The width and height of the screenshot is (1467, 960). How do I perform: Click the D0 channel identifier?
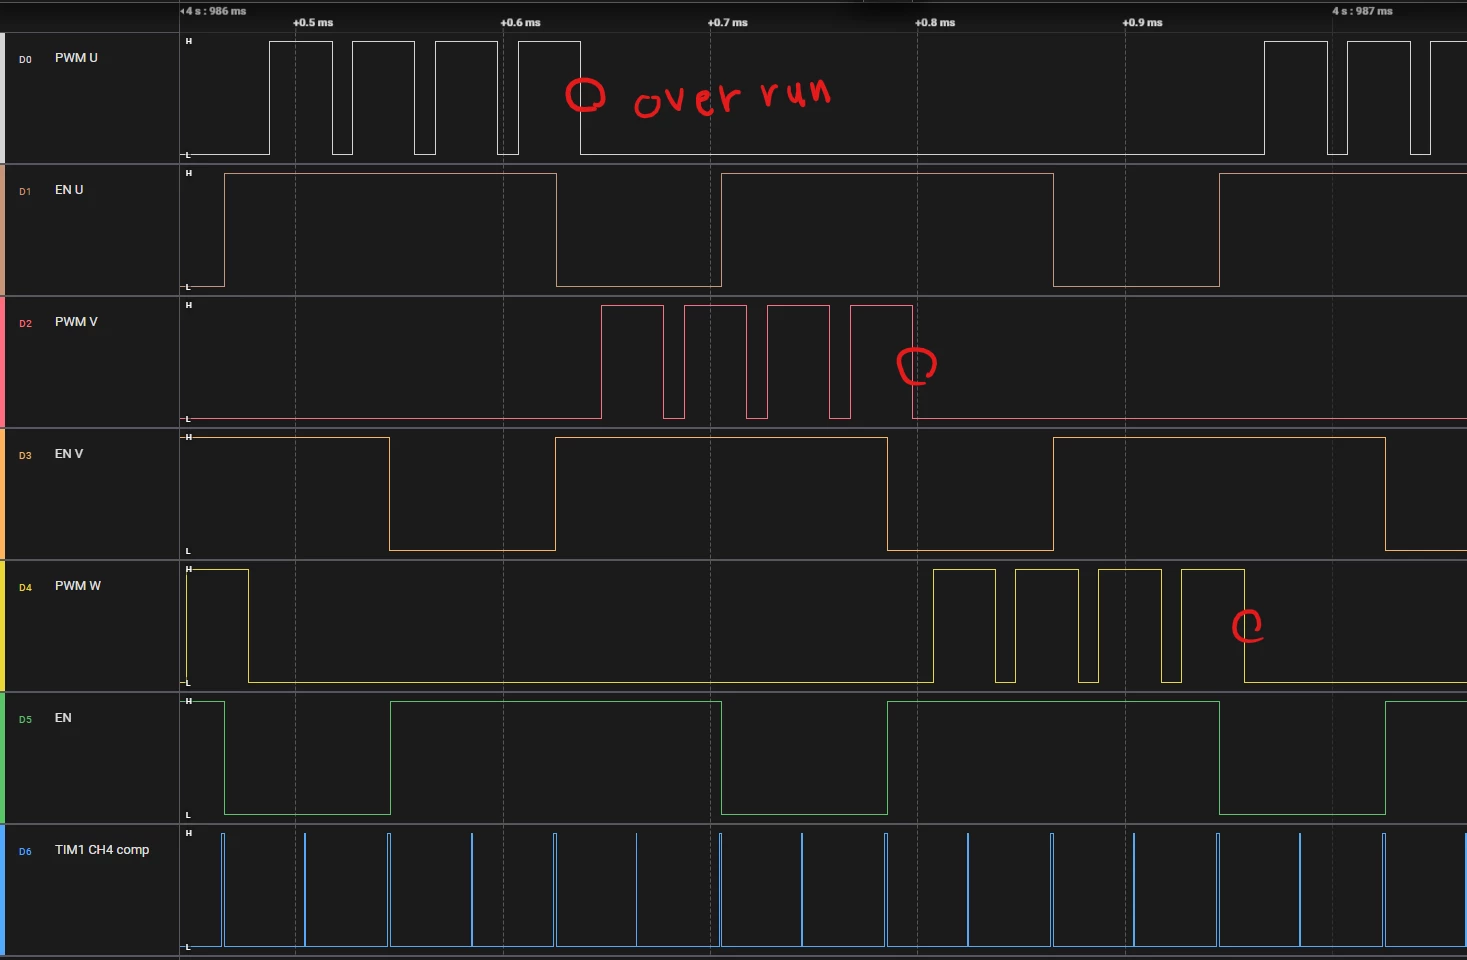(25, 60)
